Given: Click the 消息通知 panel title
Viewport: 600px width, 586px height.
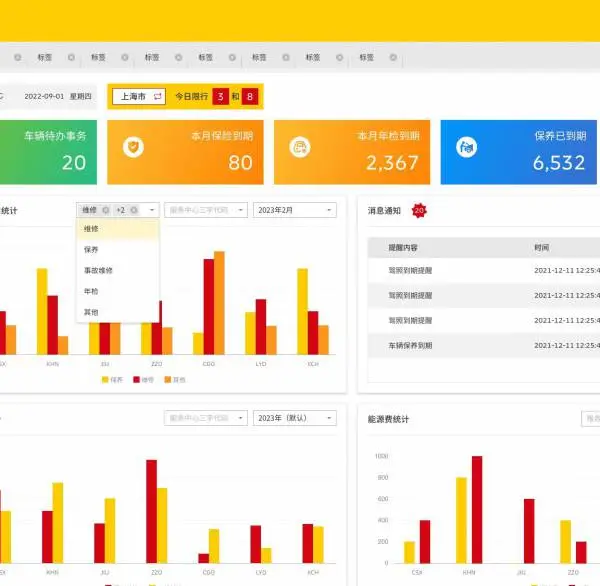Looking at the screenshot, I should 384,211.
